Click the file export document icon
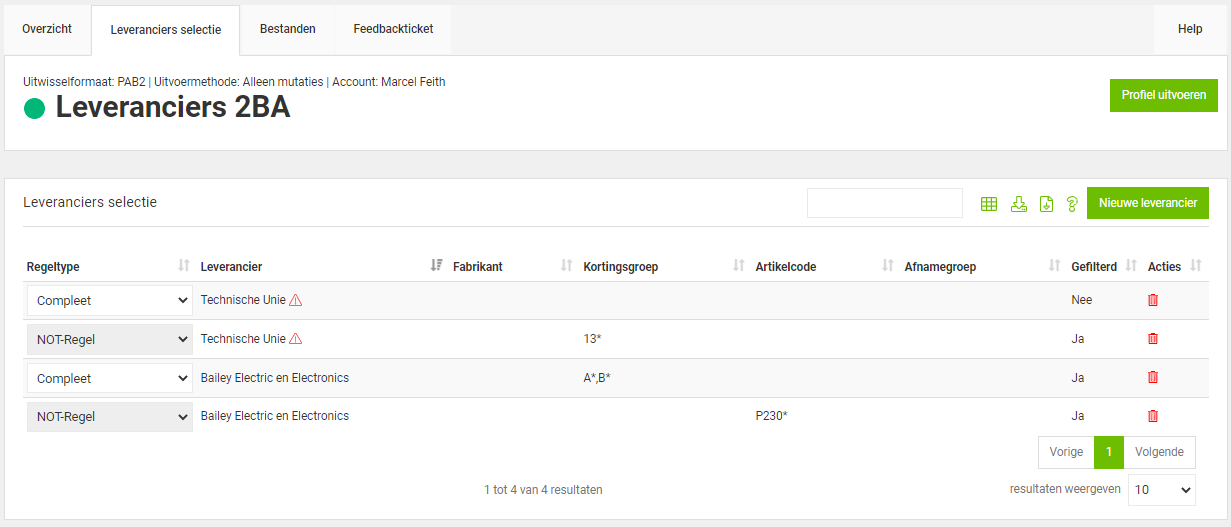This screenshot has height=527, width=1231. point(1046,204)
